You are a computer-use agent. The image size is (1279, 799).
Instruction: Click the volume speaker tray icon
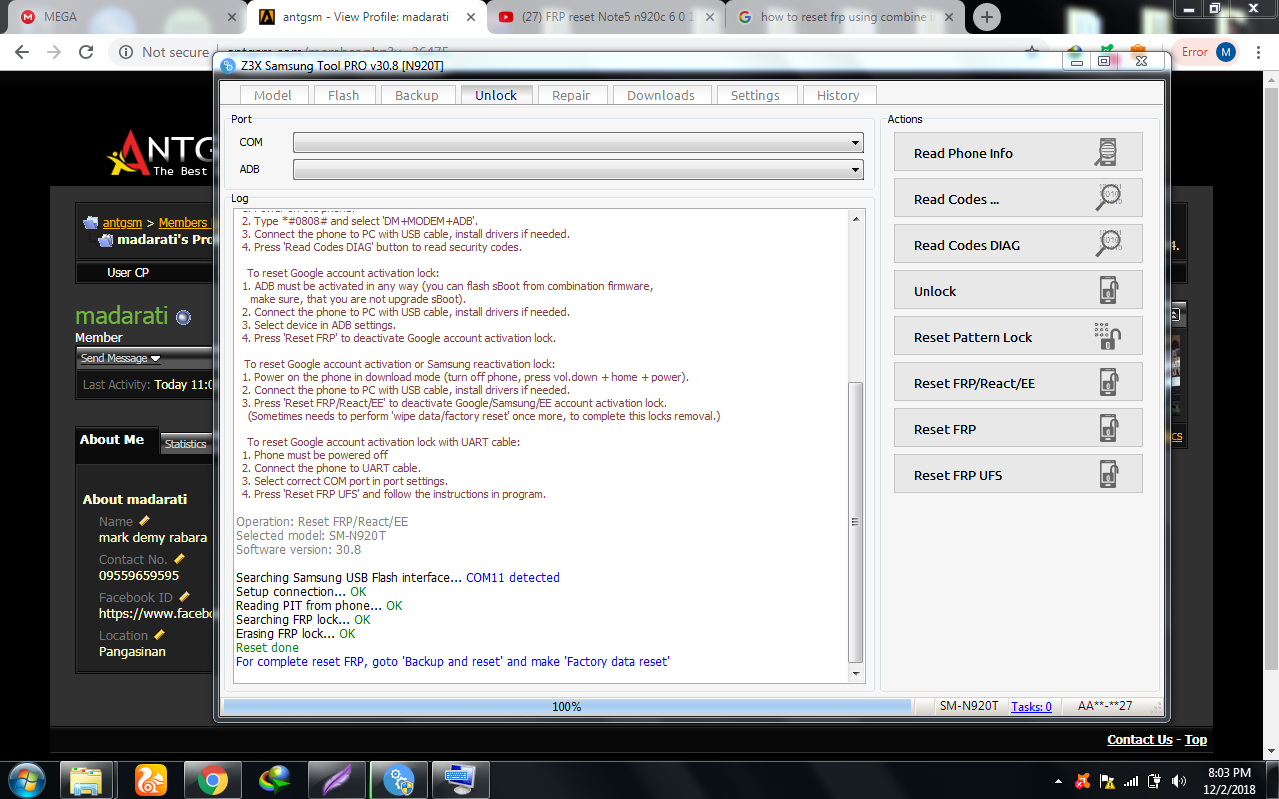pyautogui.click(x=1179, y=781)
